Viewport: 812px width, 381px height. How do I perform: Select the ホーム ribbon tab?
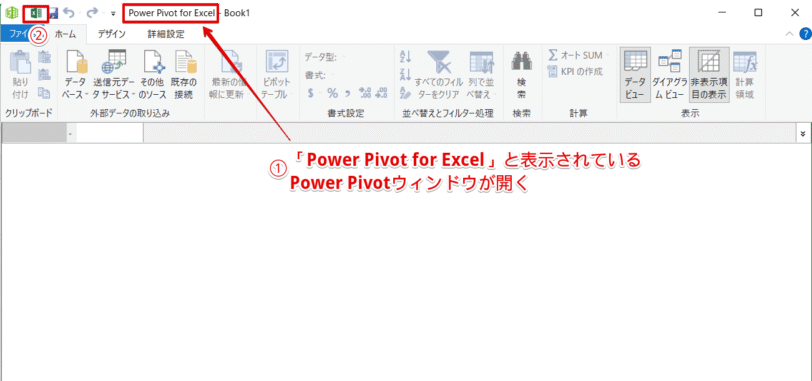pyautogui.click(x=66, y=35)
